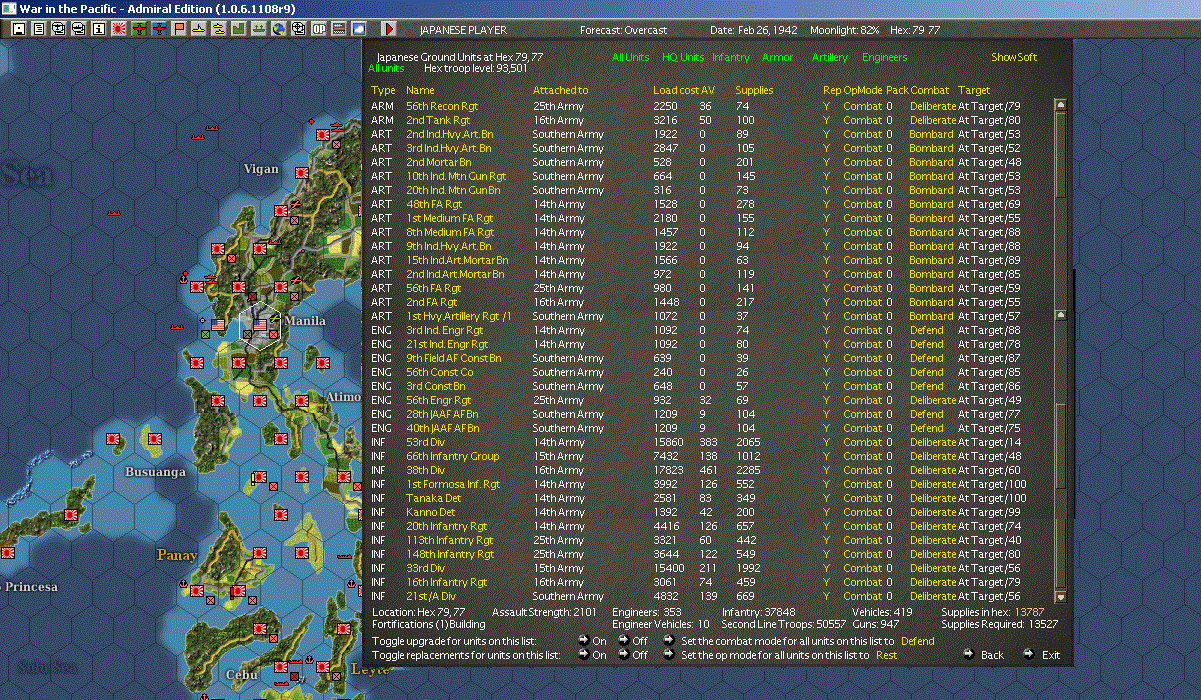Change op mode value 'Rest' for all units

click(x=886, y=655)
